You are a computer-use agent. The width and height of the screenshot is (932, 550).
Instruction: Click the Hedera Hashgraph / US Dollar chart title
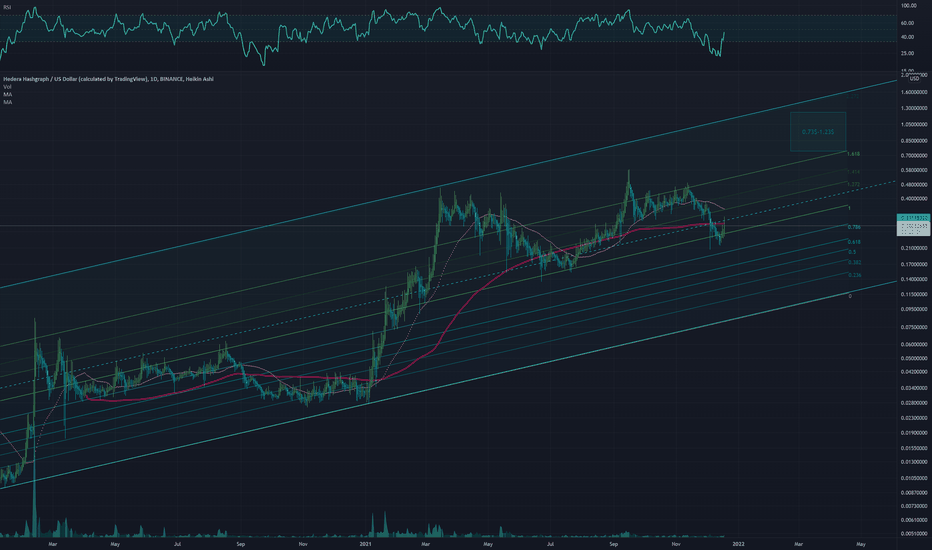(x=108, y=78)
